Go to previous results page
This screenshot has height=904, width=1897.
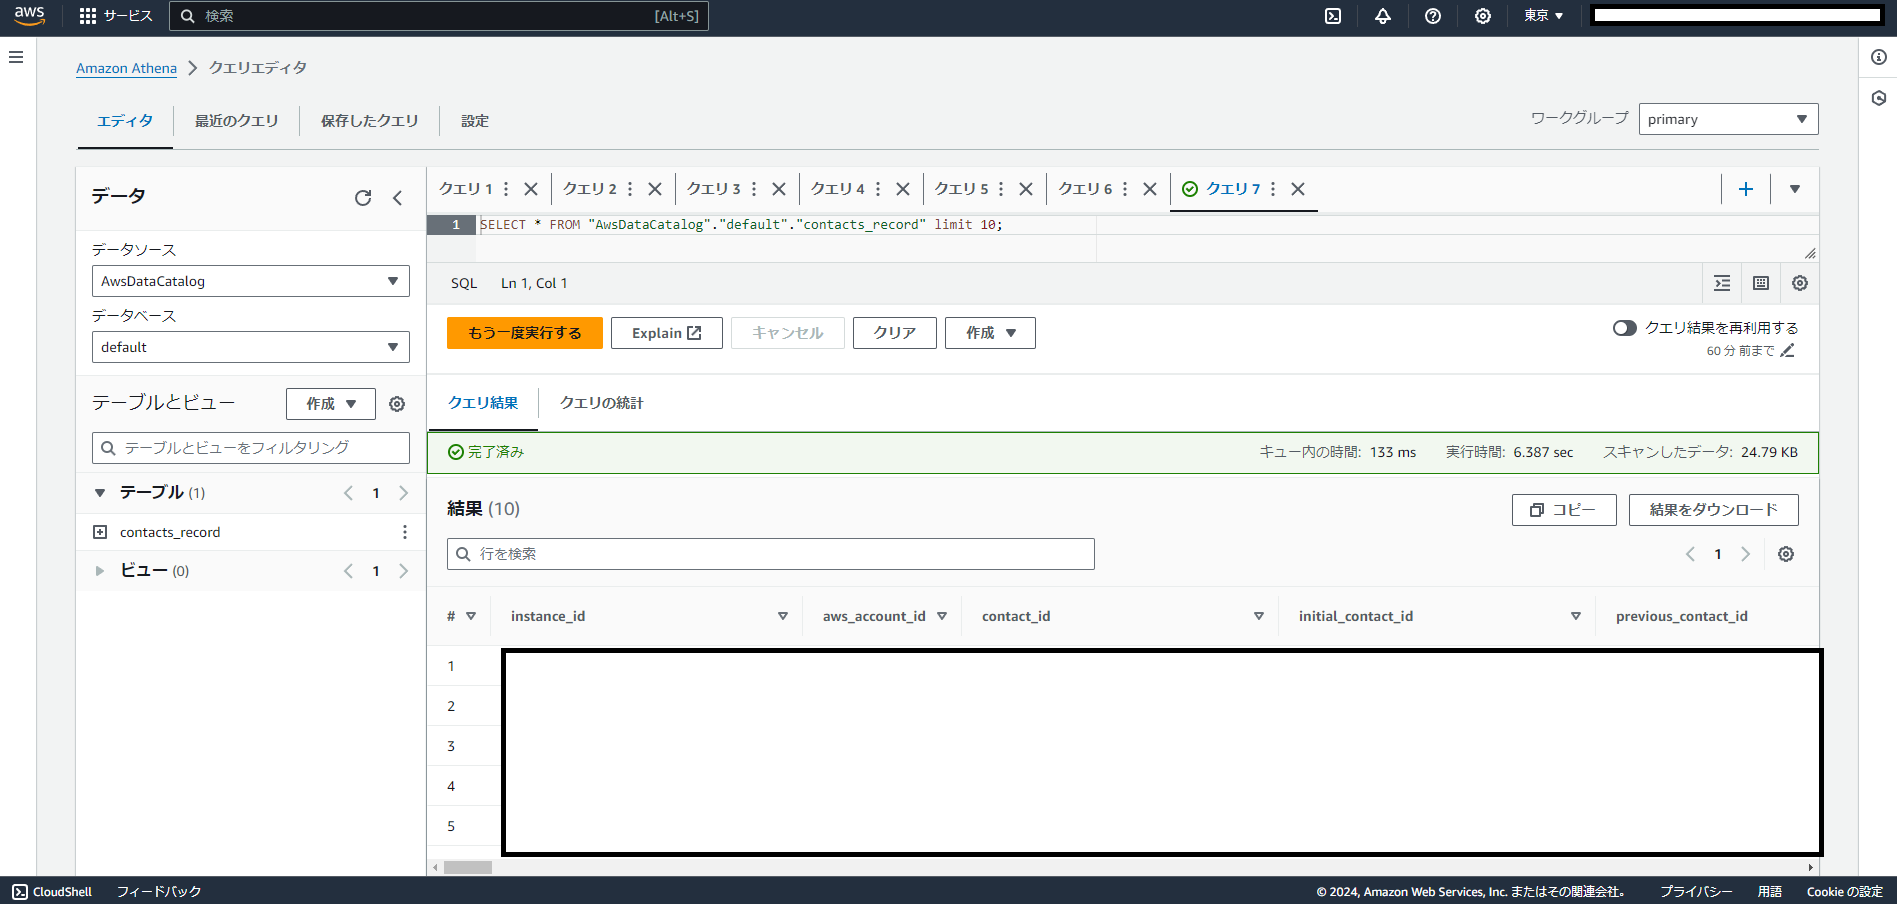pos(1691,554)
